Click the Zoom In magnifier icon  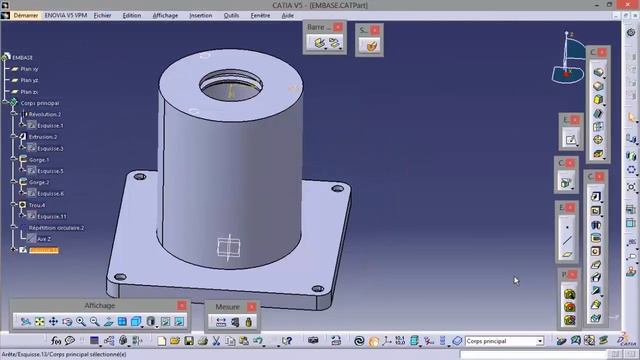[81, 322]
